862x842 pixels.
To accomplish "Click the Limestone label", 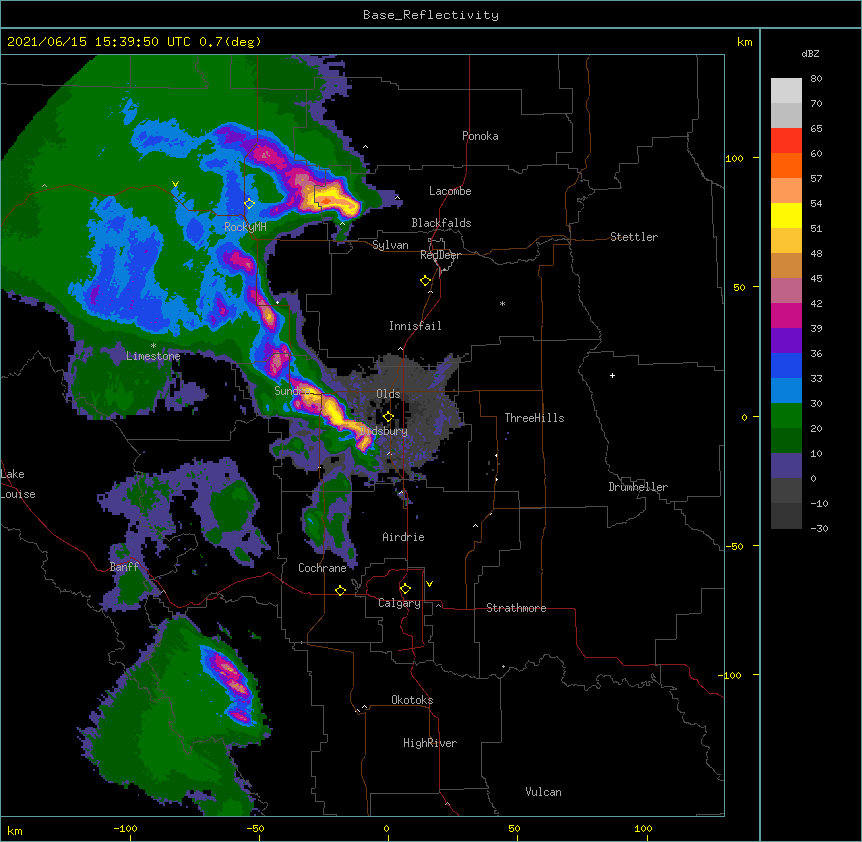I will click(153, 356).
